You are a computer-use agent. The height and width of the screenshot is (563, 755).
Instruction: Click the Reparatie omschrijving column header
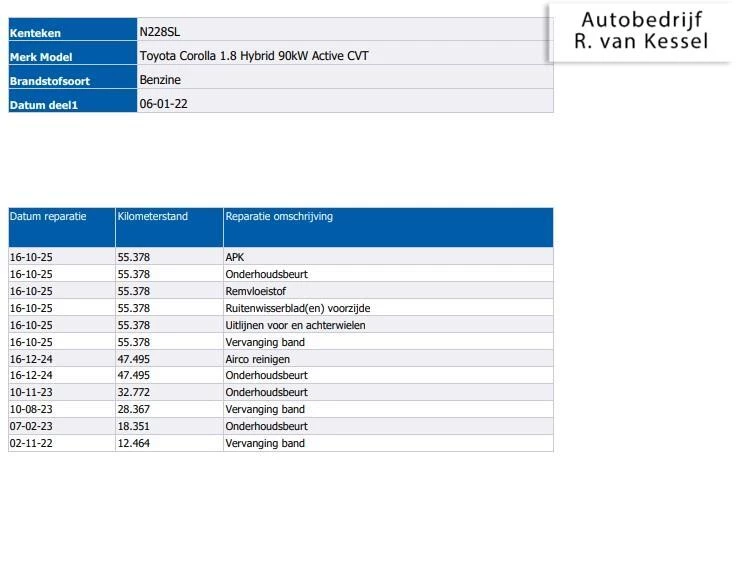(279, 216)
